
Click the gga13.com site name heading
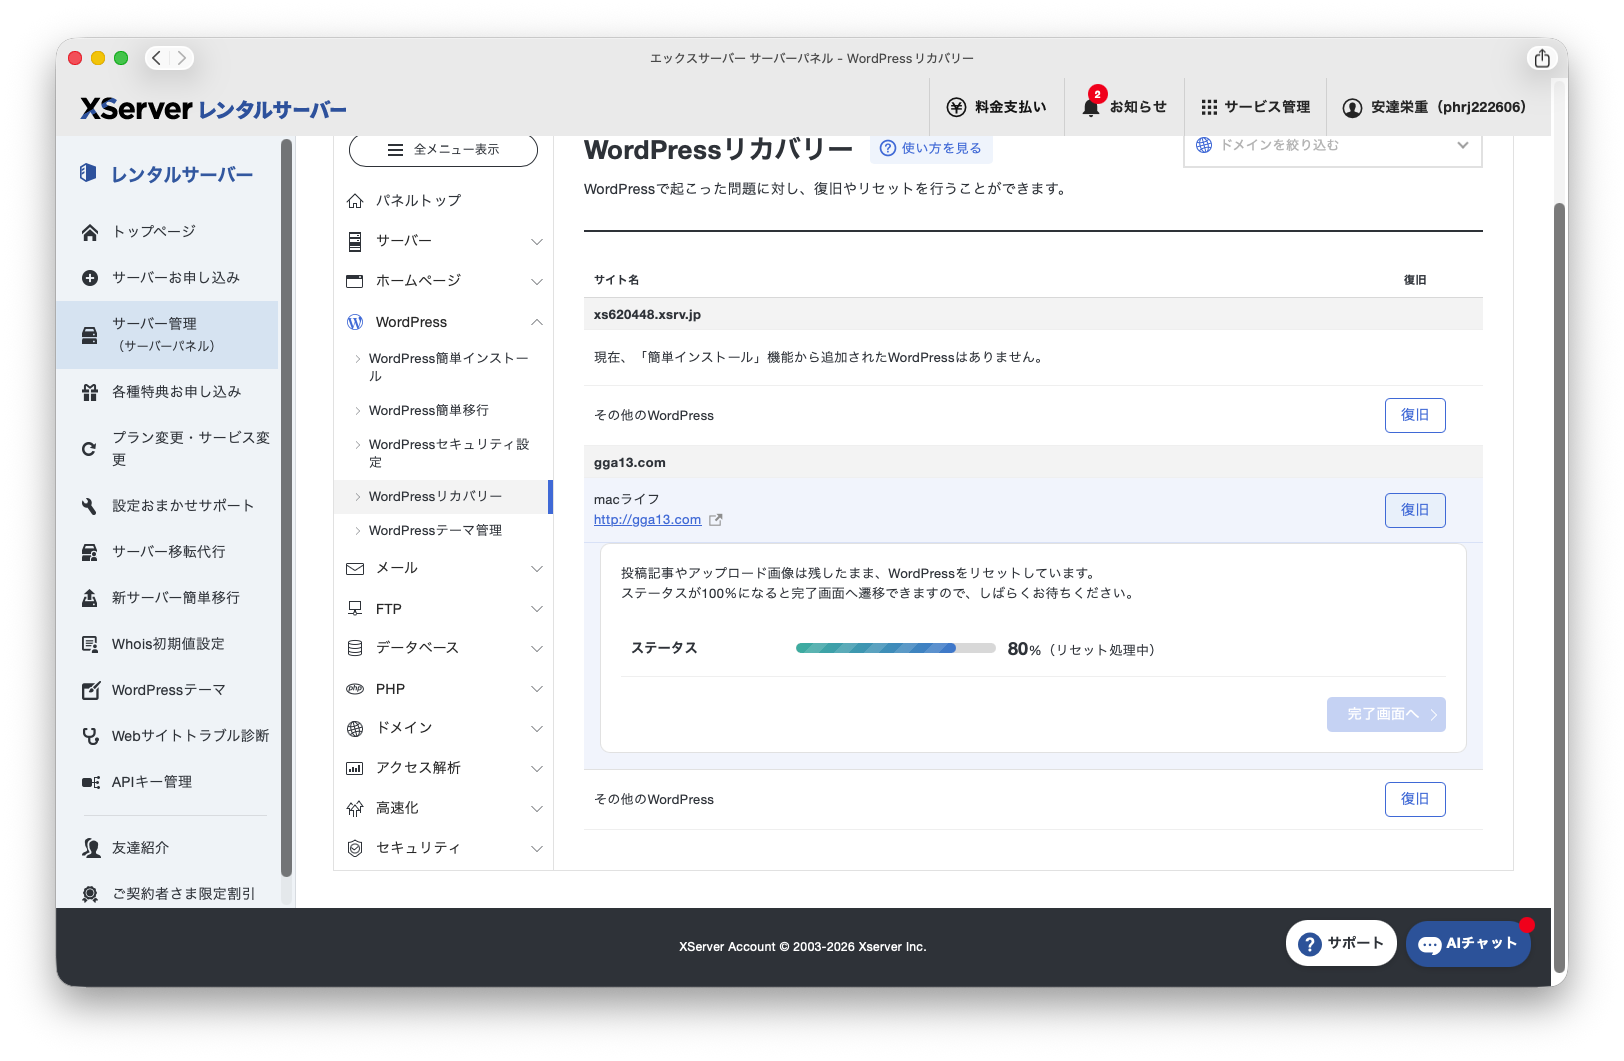point(630,462)
